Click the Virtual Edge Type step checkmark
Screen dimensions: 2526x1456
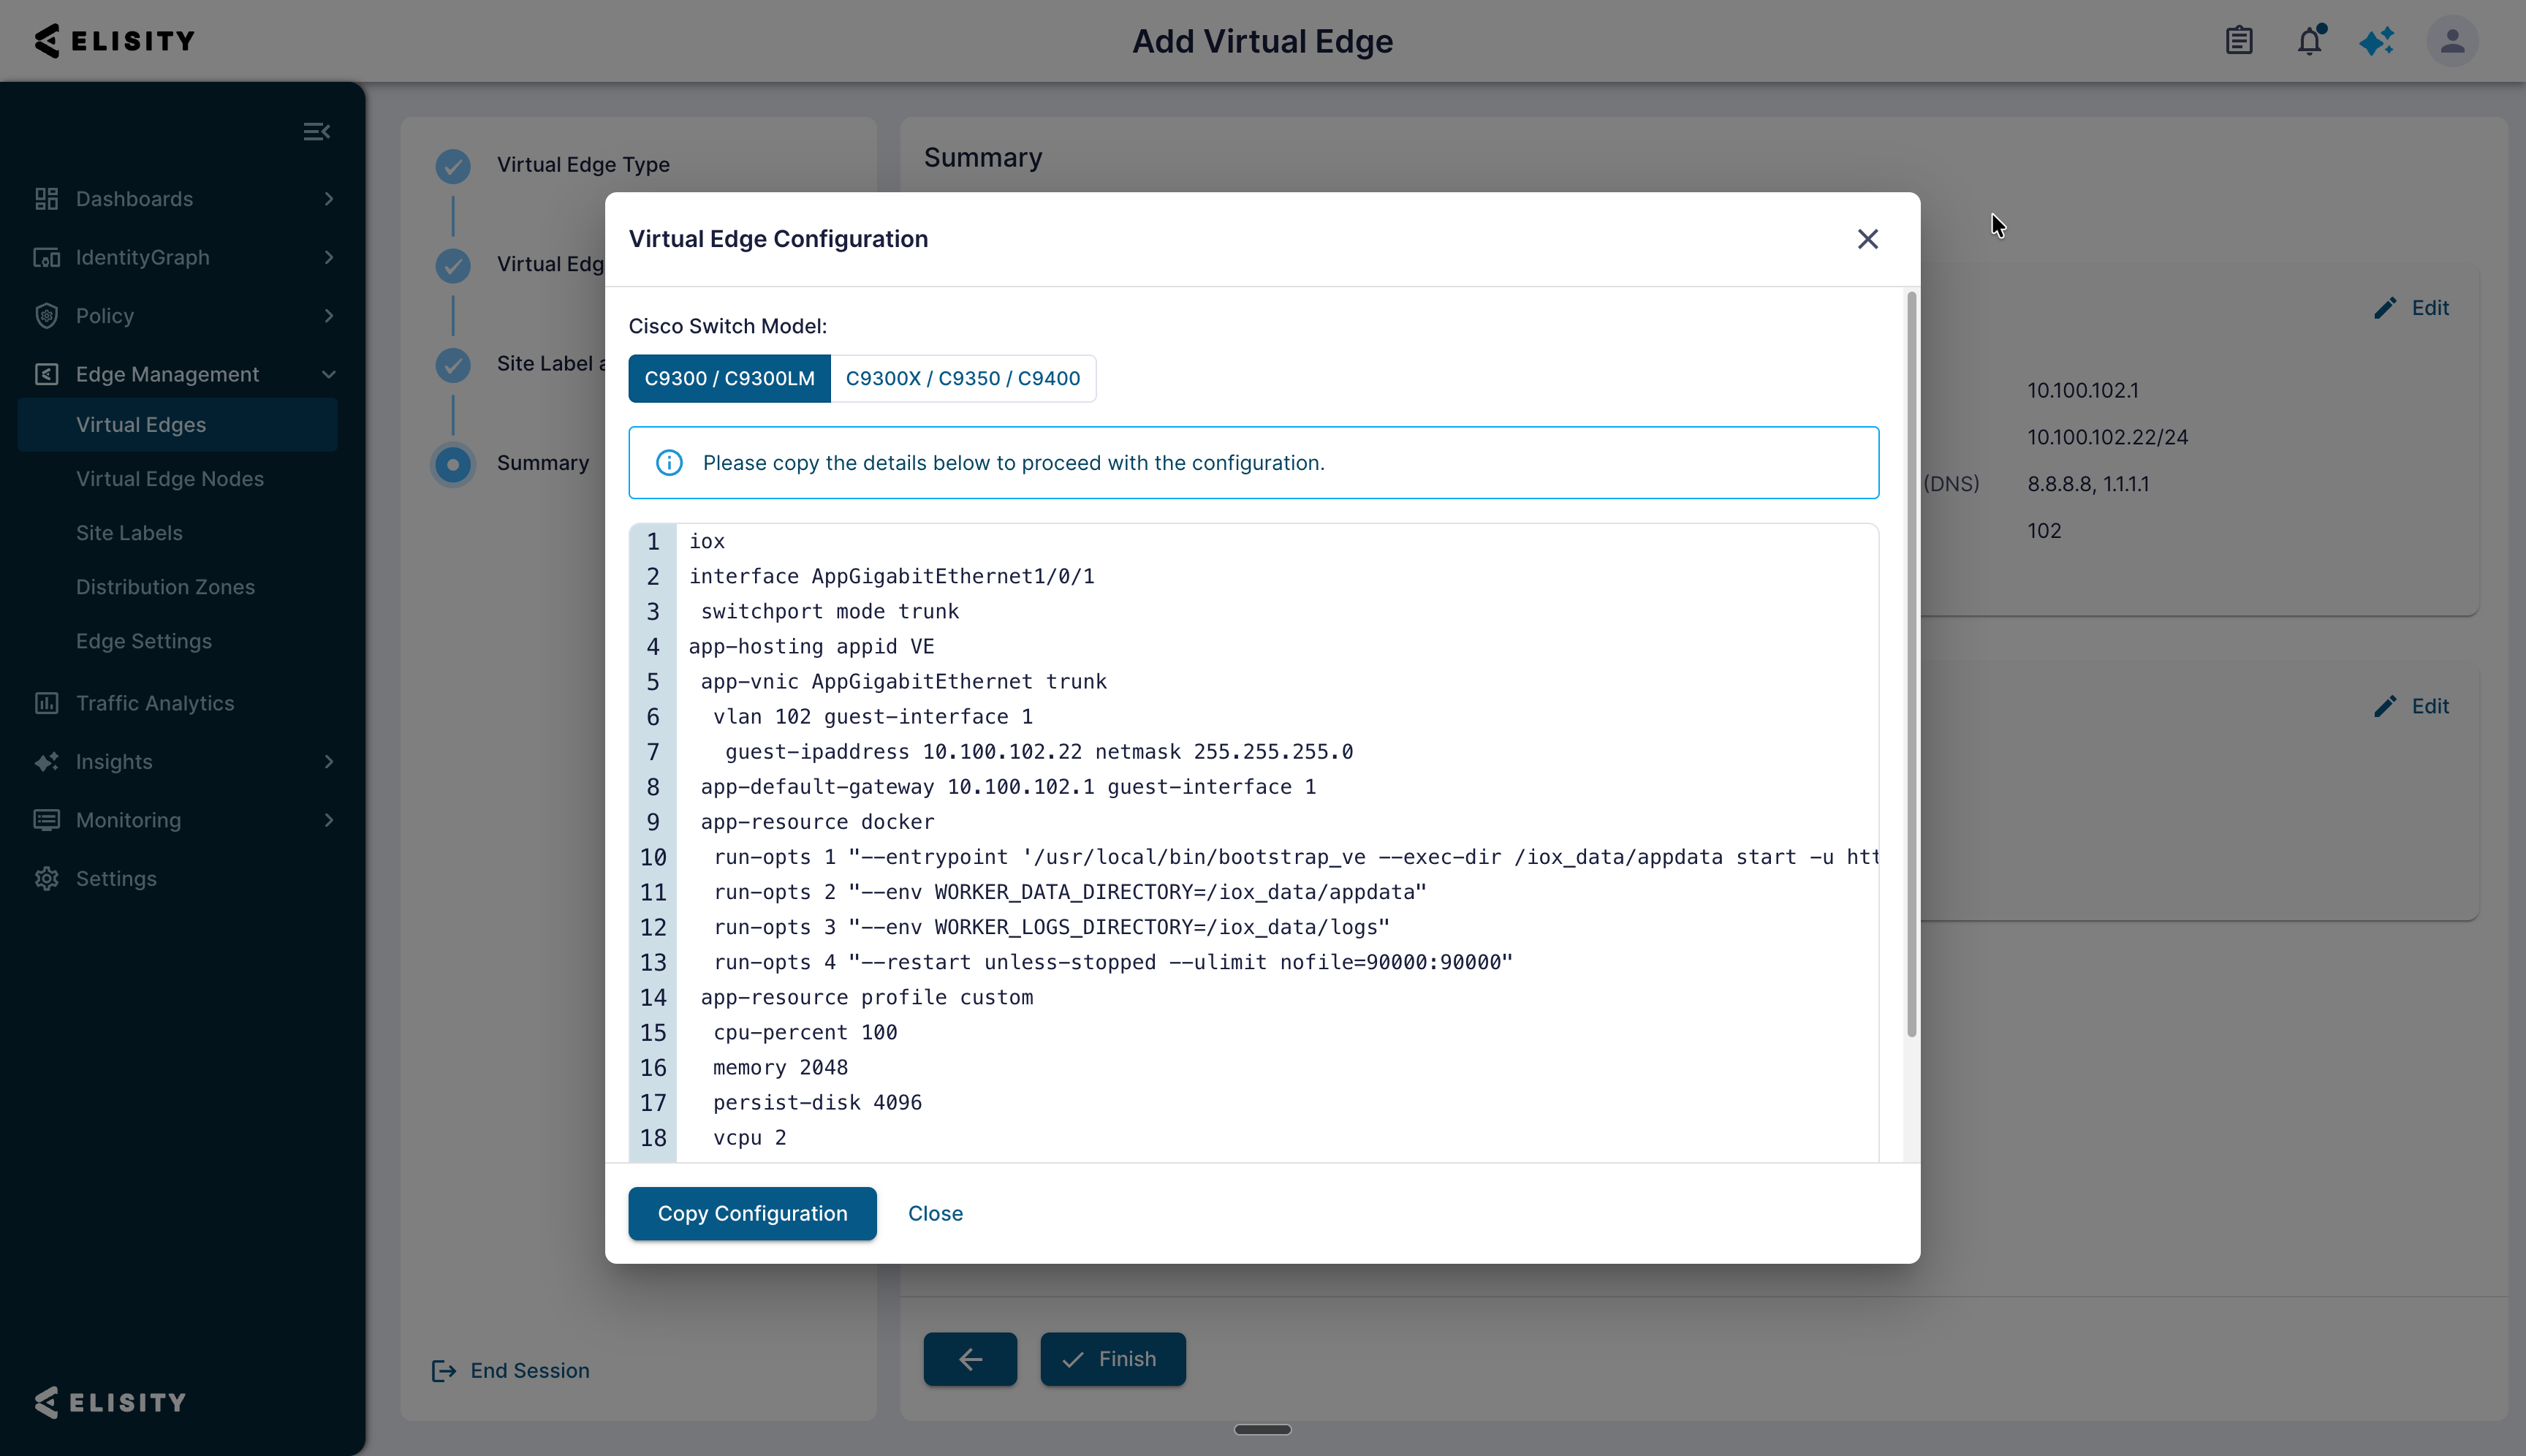[x=453, y=165]
